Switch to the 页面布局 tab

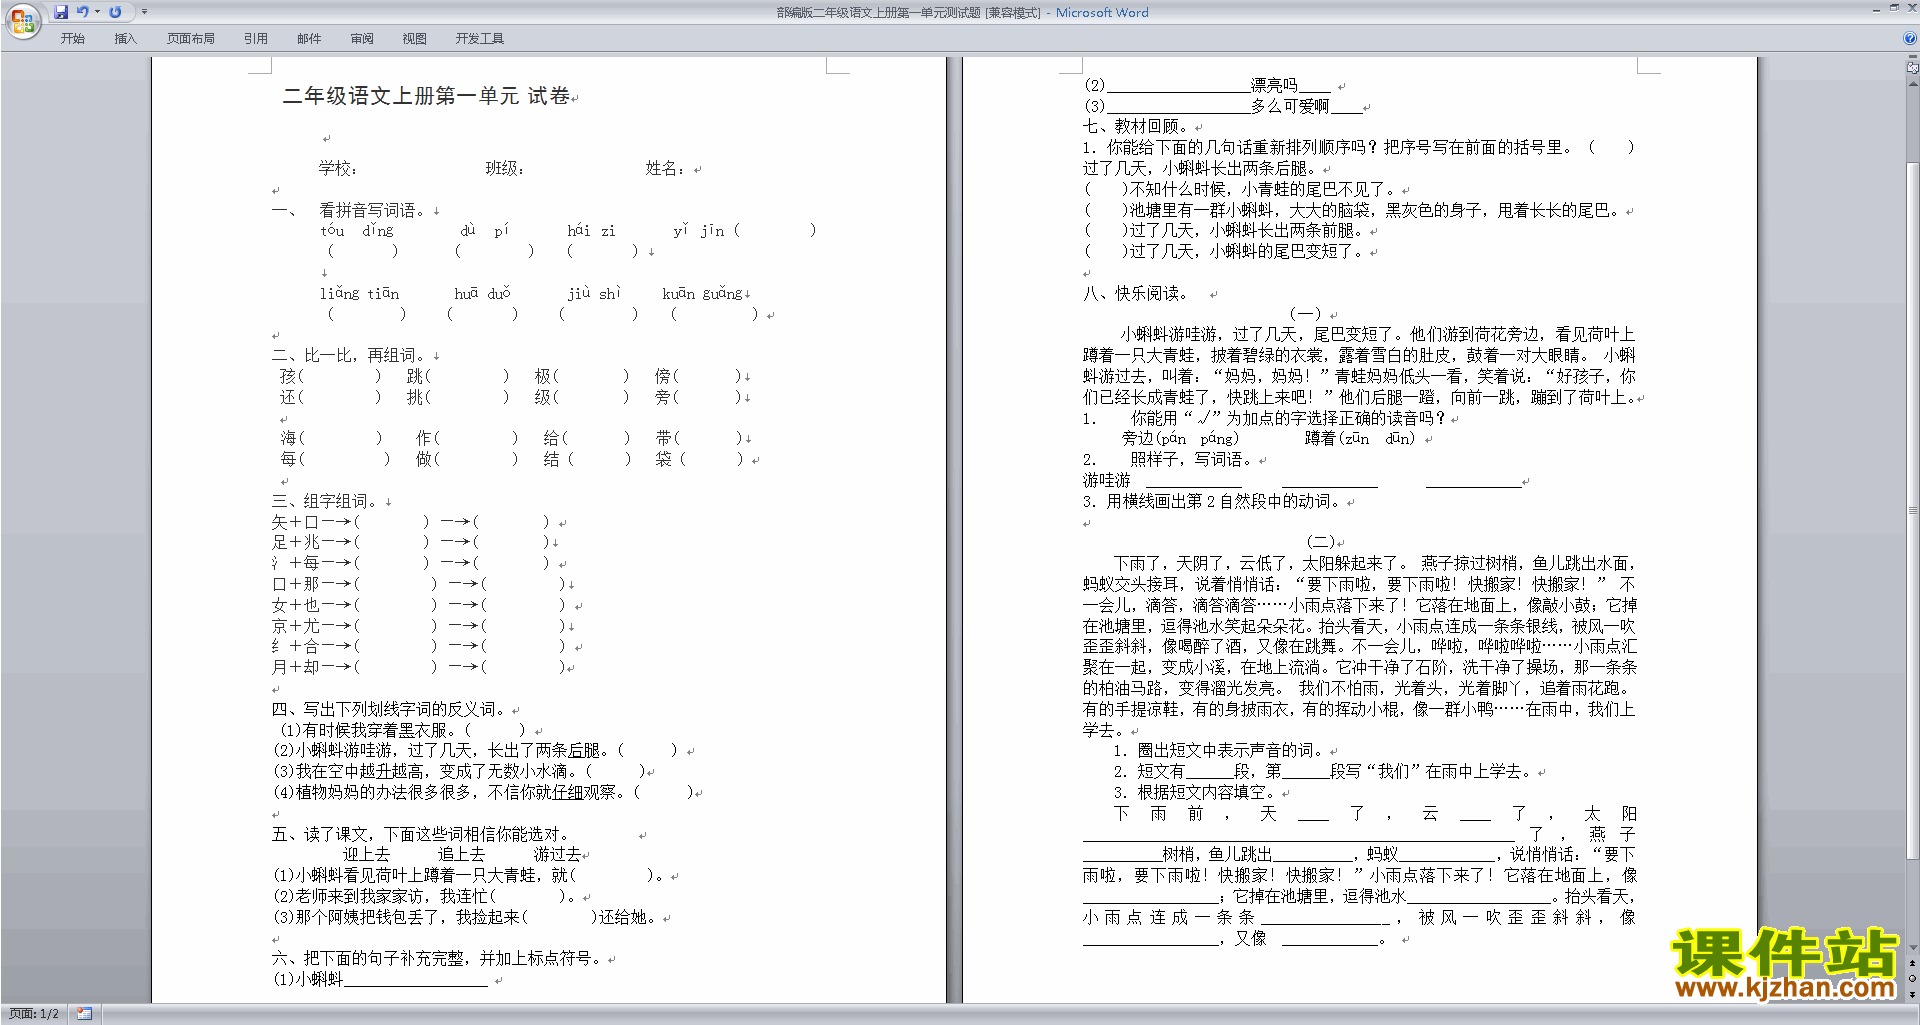coord(191,39)
